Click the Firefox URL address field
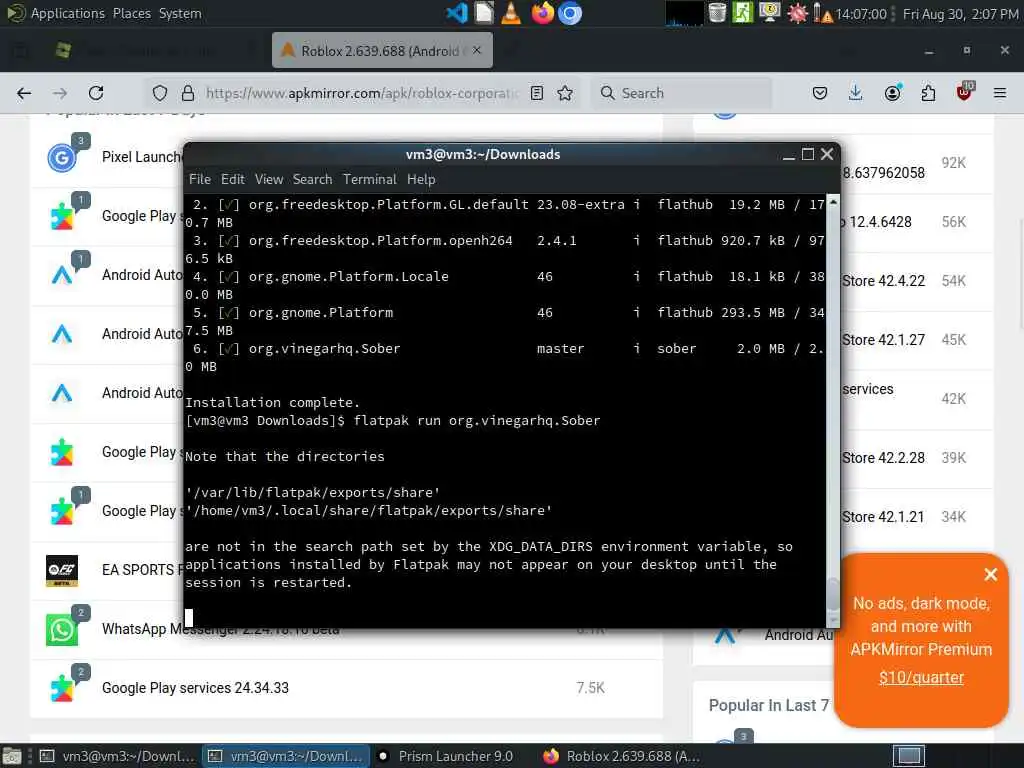1024x768 pixels. tap(362, 93)
